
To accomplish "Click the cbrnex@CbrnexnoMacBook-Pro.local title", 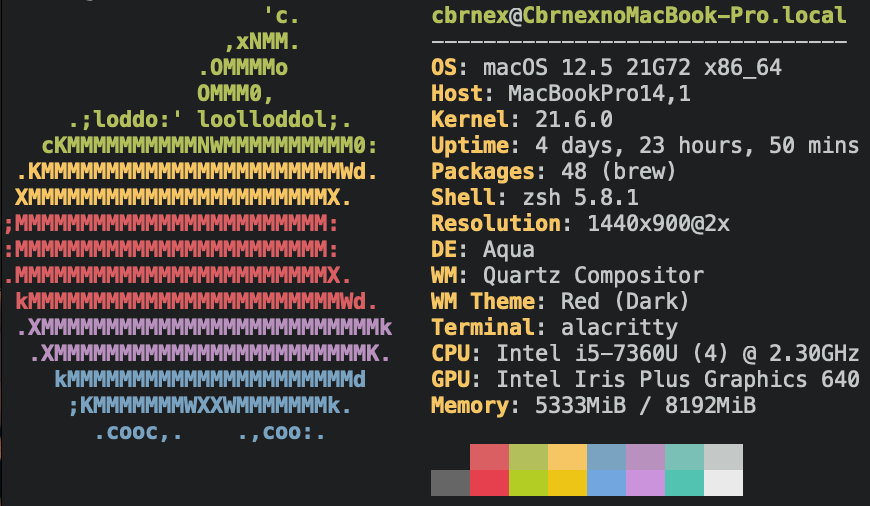I will point(639,16).
